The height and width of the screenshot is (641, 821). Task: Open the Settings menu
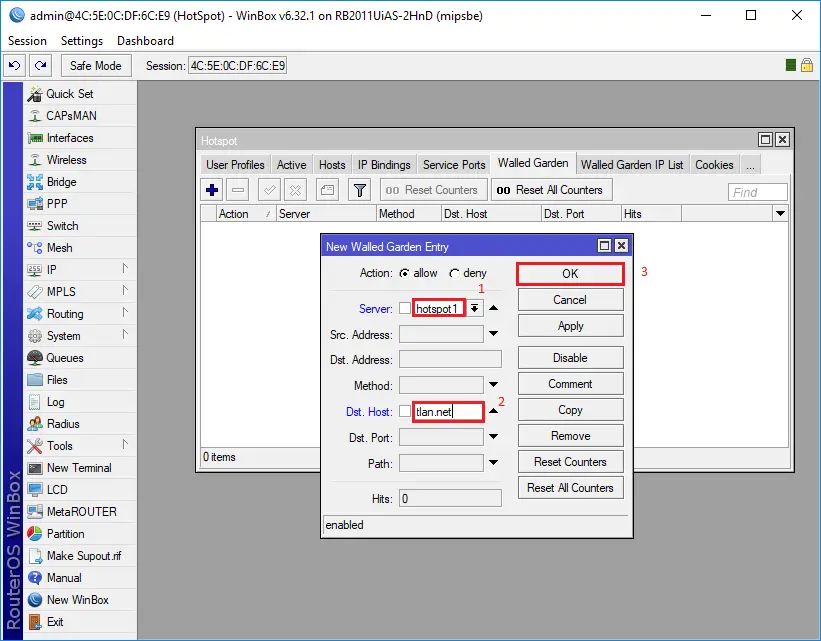[82, 41]
